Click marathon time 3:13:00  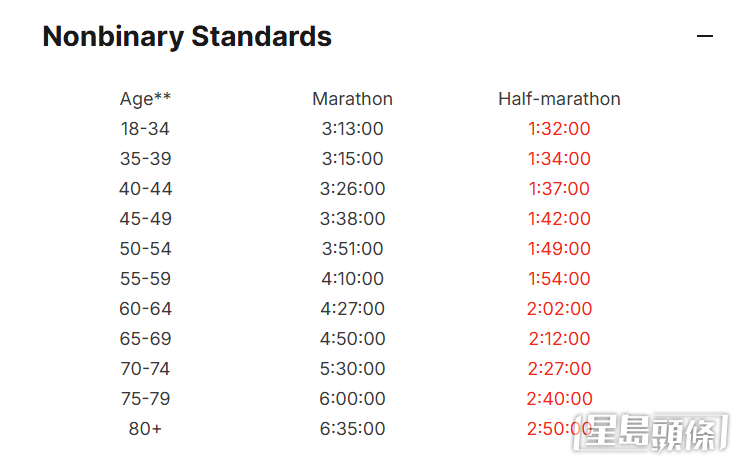click(x=352, y=129)
